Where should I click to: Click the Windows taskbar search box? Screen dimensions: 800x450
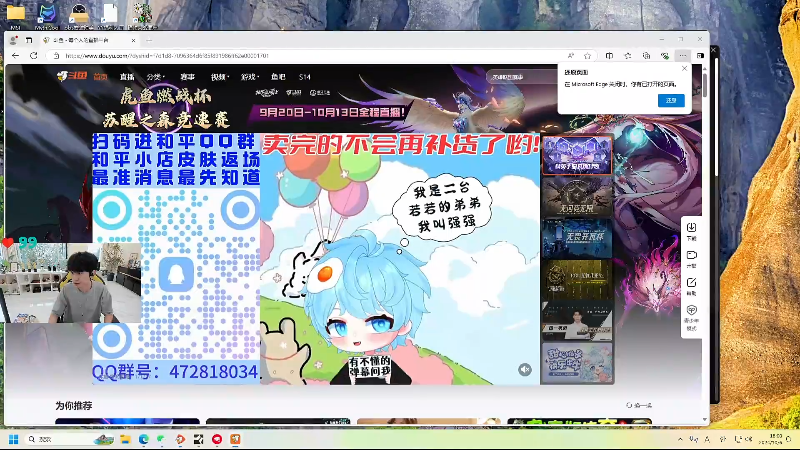70,439
